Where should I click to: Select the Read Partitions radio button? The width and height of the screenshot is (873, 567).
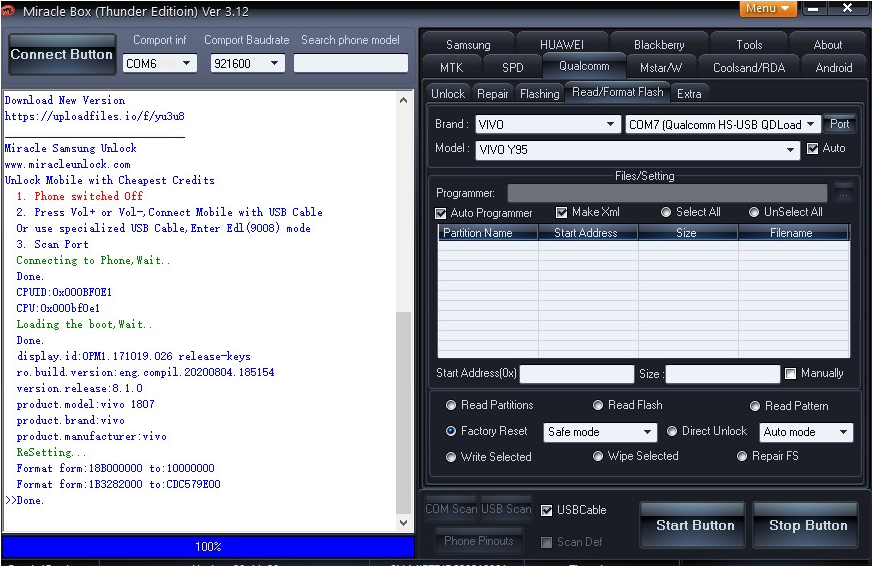[x=451, y=405]
